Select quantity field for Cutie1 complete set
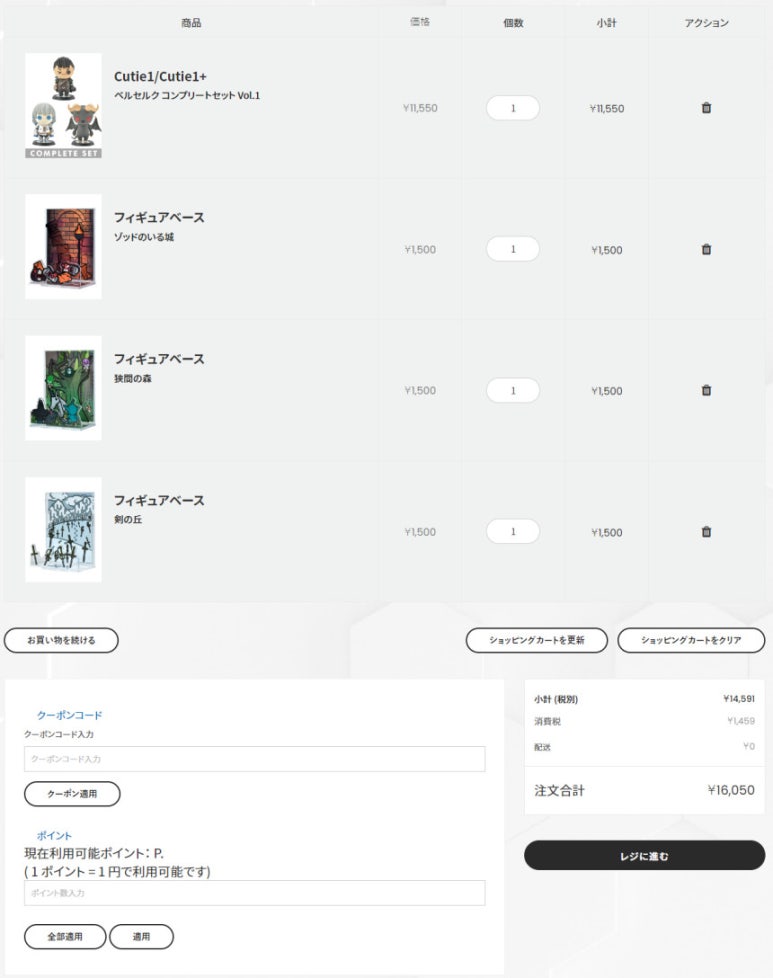773x978 pixels. tap(512, 108)
